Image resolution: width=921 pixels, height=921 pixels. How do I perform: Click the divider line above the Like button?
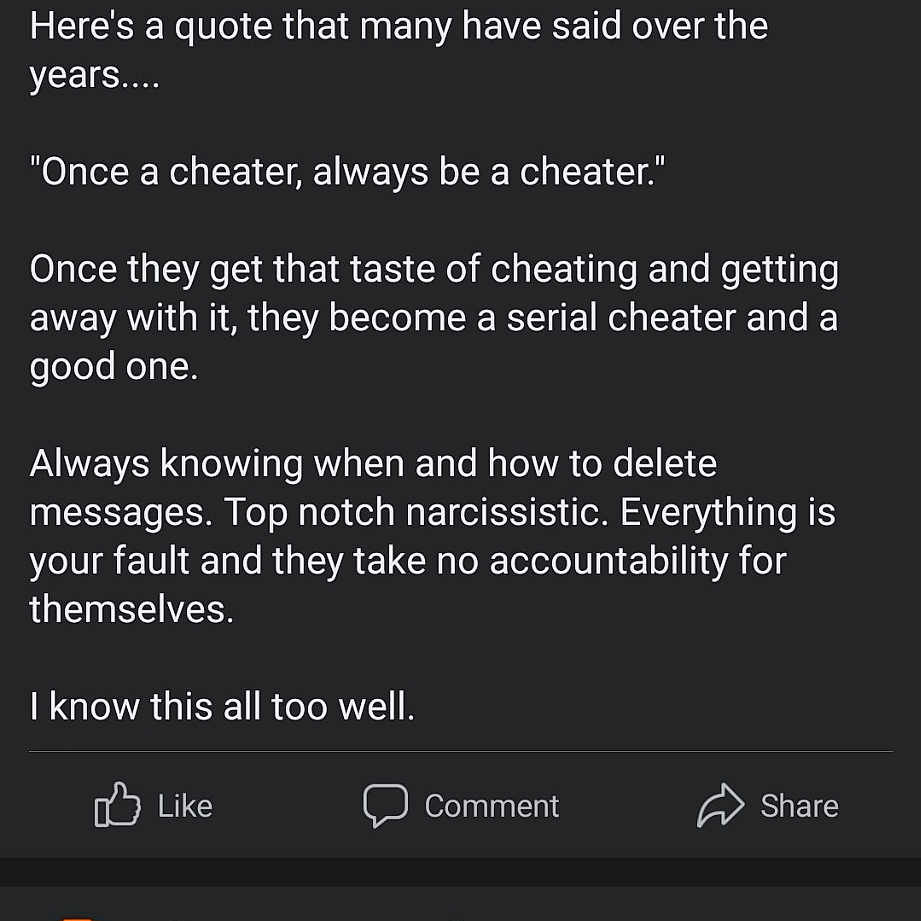click(x=460, y=751)
